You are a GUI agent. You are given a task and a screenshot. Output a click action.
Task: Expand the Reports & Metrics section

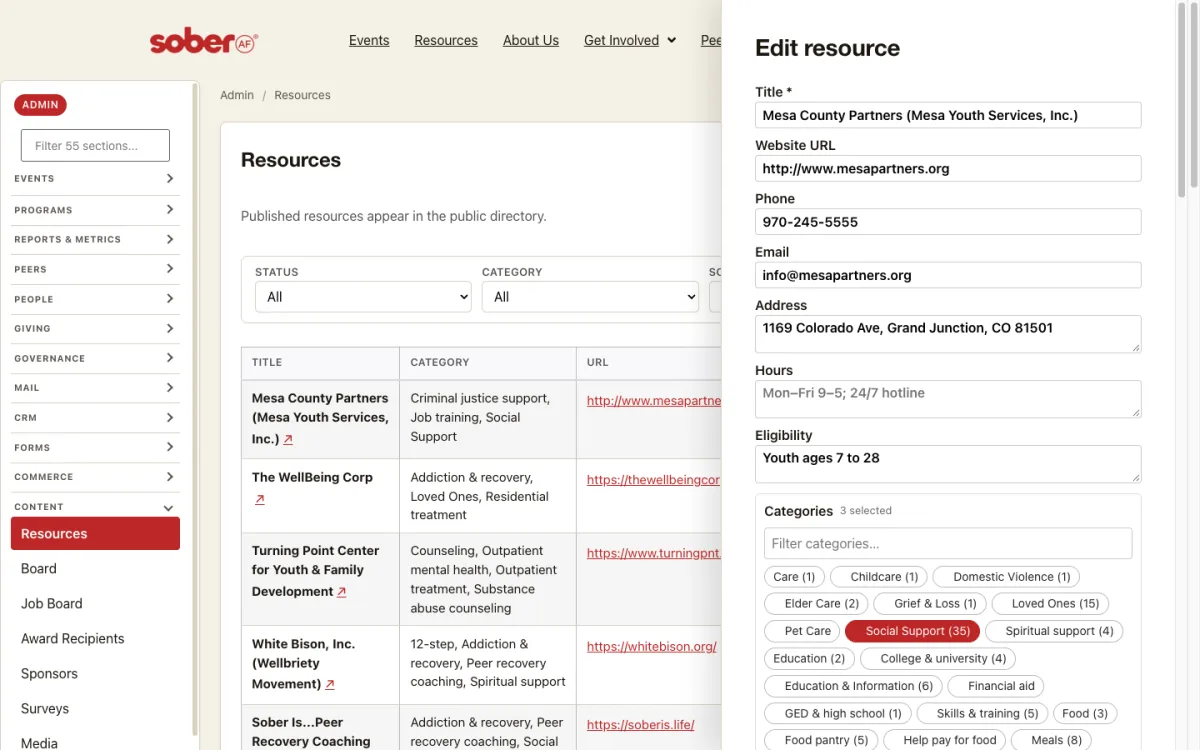[x=95, y=240]
